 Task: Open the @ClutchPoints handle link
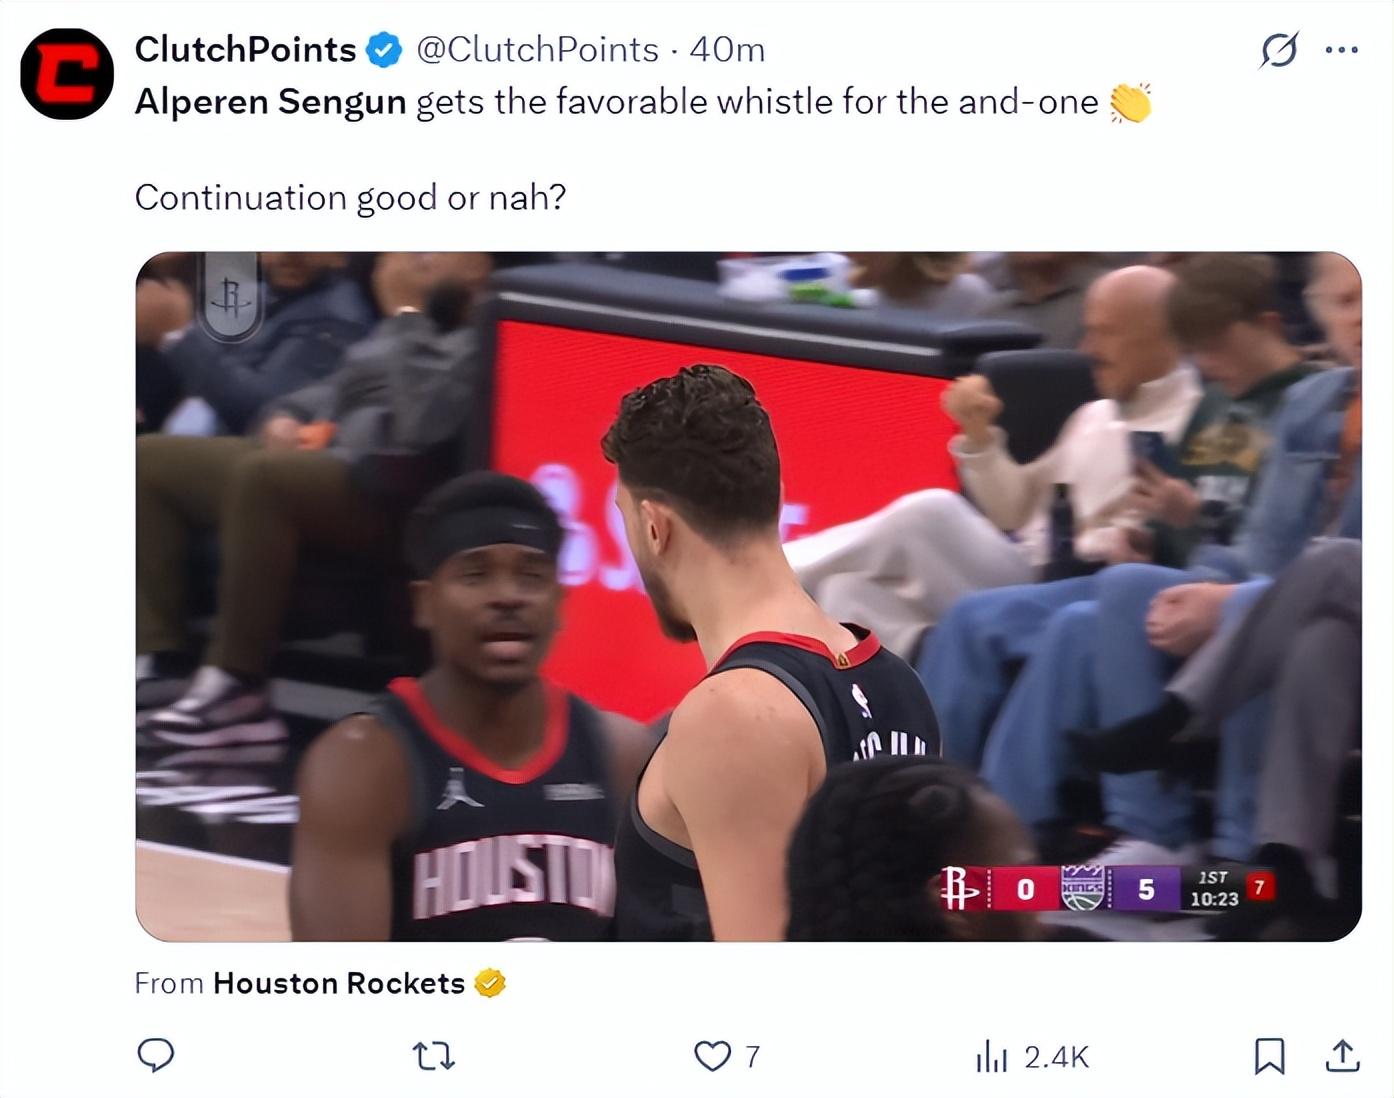click(537, 49)
